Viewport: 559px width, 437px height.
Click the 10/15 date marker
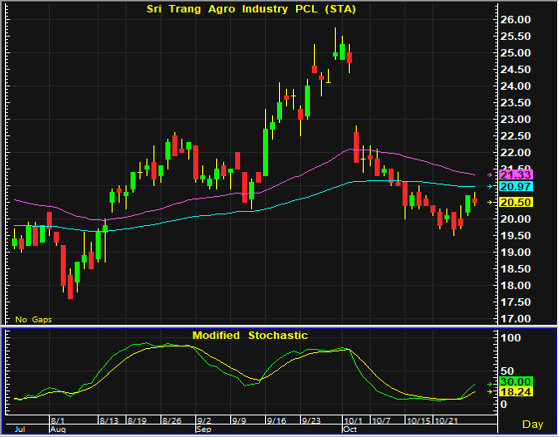(x=419, y=421)
